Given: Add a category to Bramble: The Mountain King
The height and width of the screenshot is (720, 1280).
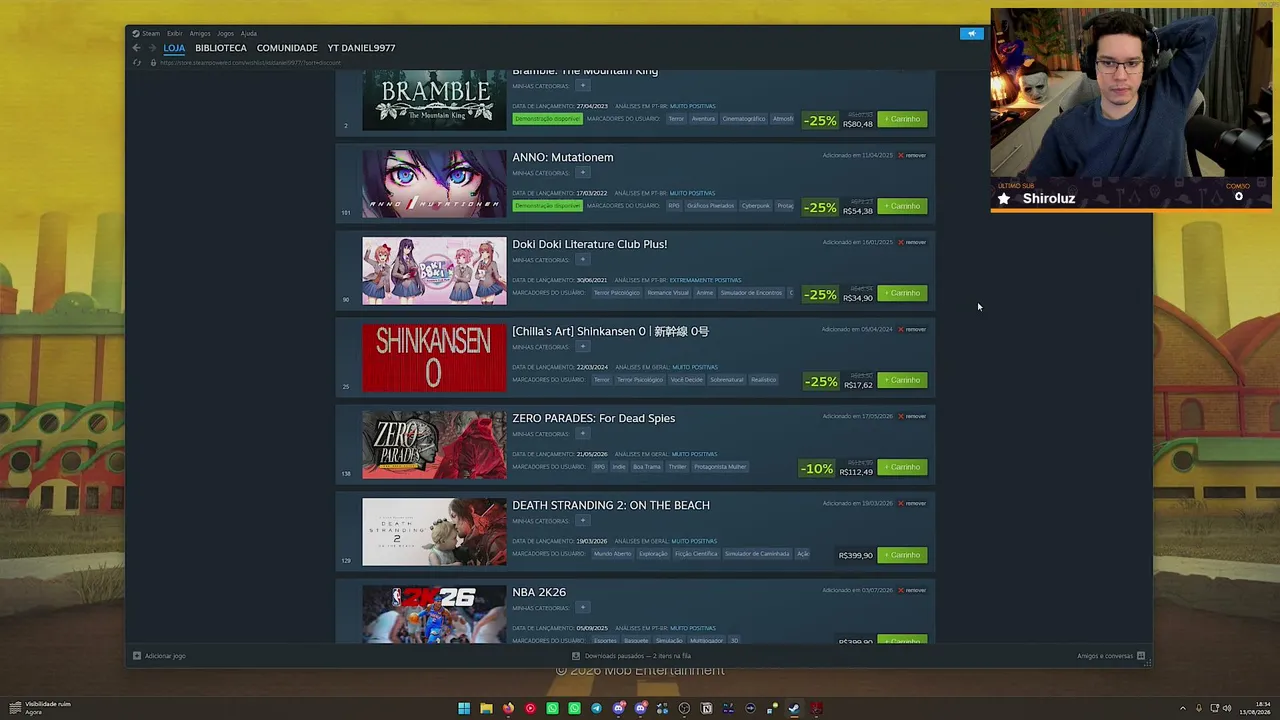Looking at the screenshot, I should [x=583, y=86].
